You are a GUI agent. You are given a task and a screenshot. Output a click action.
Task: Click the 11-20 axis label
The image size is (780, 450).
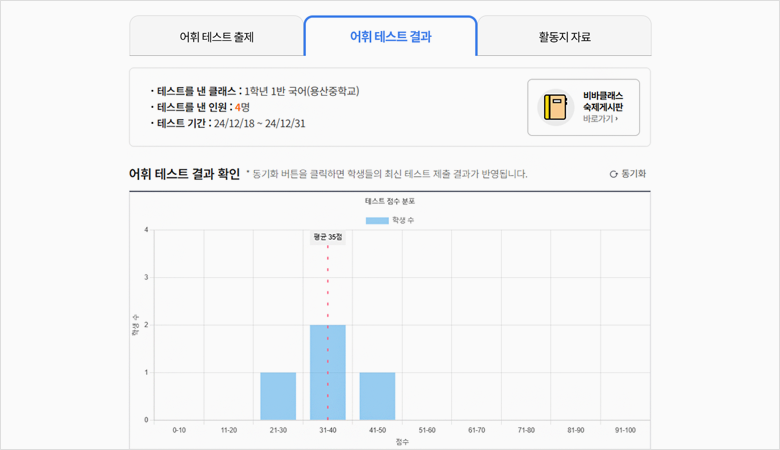229,430
